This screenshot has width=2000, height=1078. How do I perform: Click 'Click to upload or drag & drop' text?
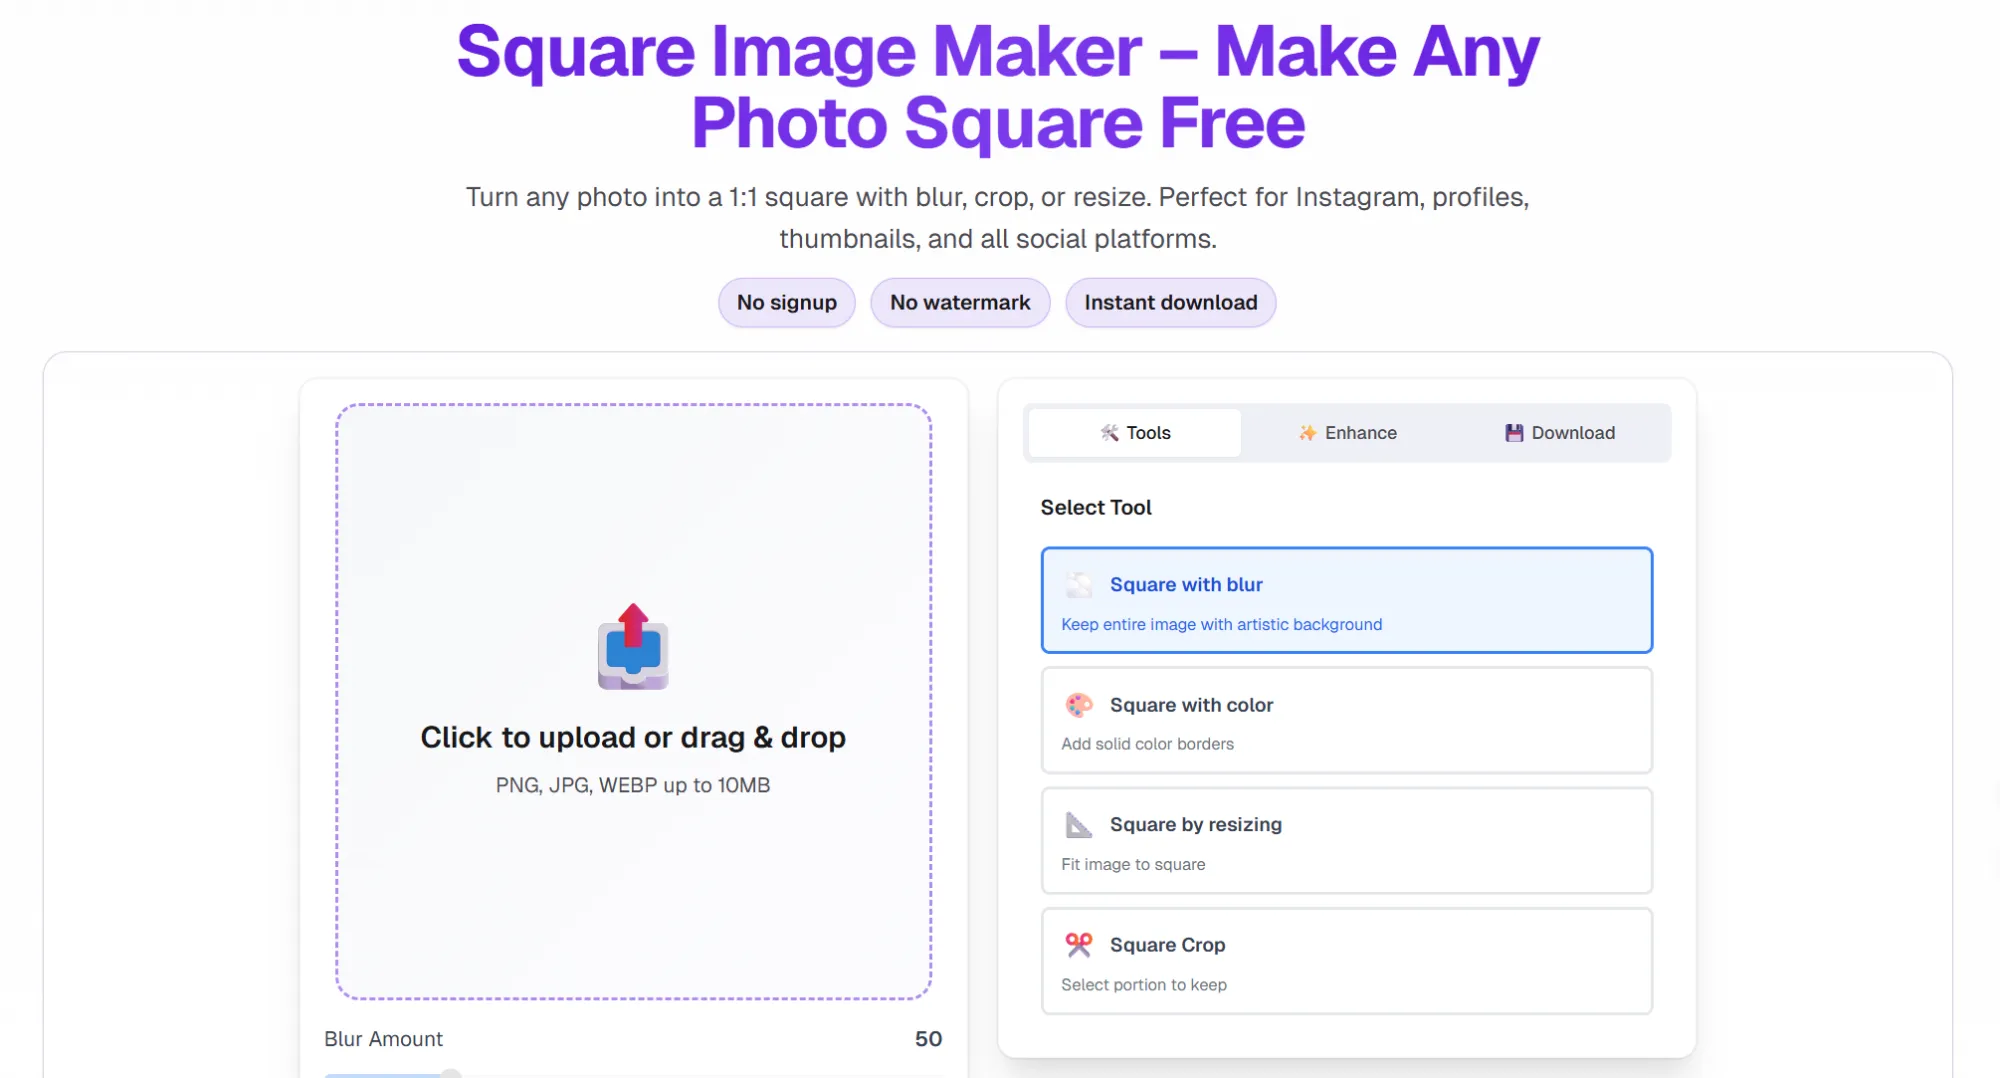point(633,738)
